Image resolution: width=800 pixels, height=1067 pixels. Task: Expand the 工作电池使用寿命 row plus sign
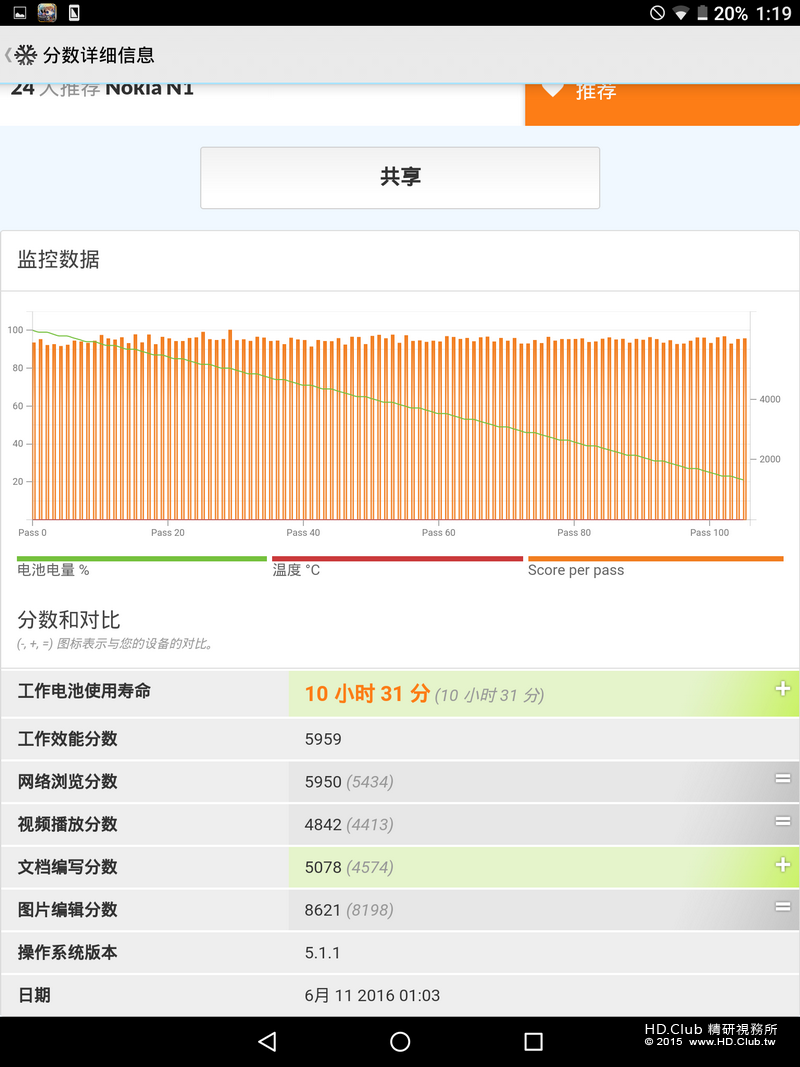(782, 689)
